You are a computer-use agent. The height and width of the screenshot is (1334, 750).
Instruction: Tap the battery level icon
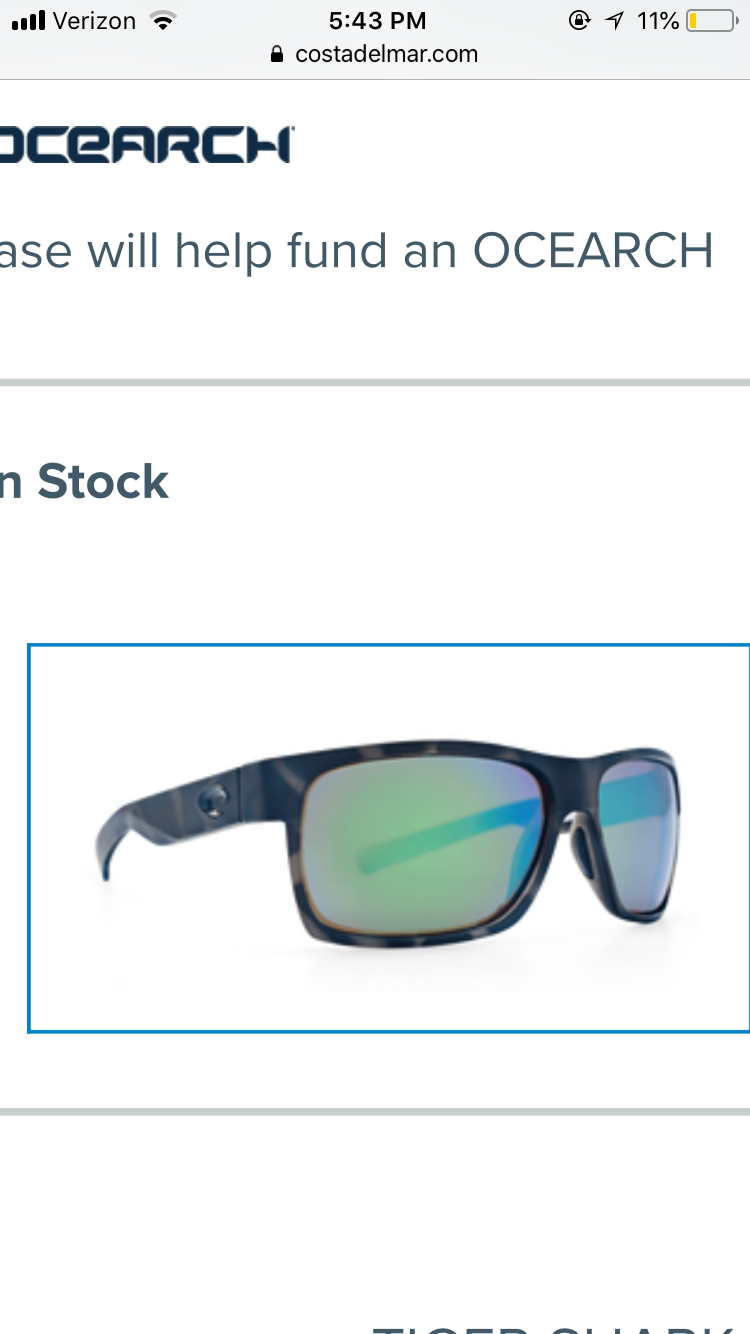[712, 20]
